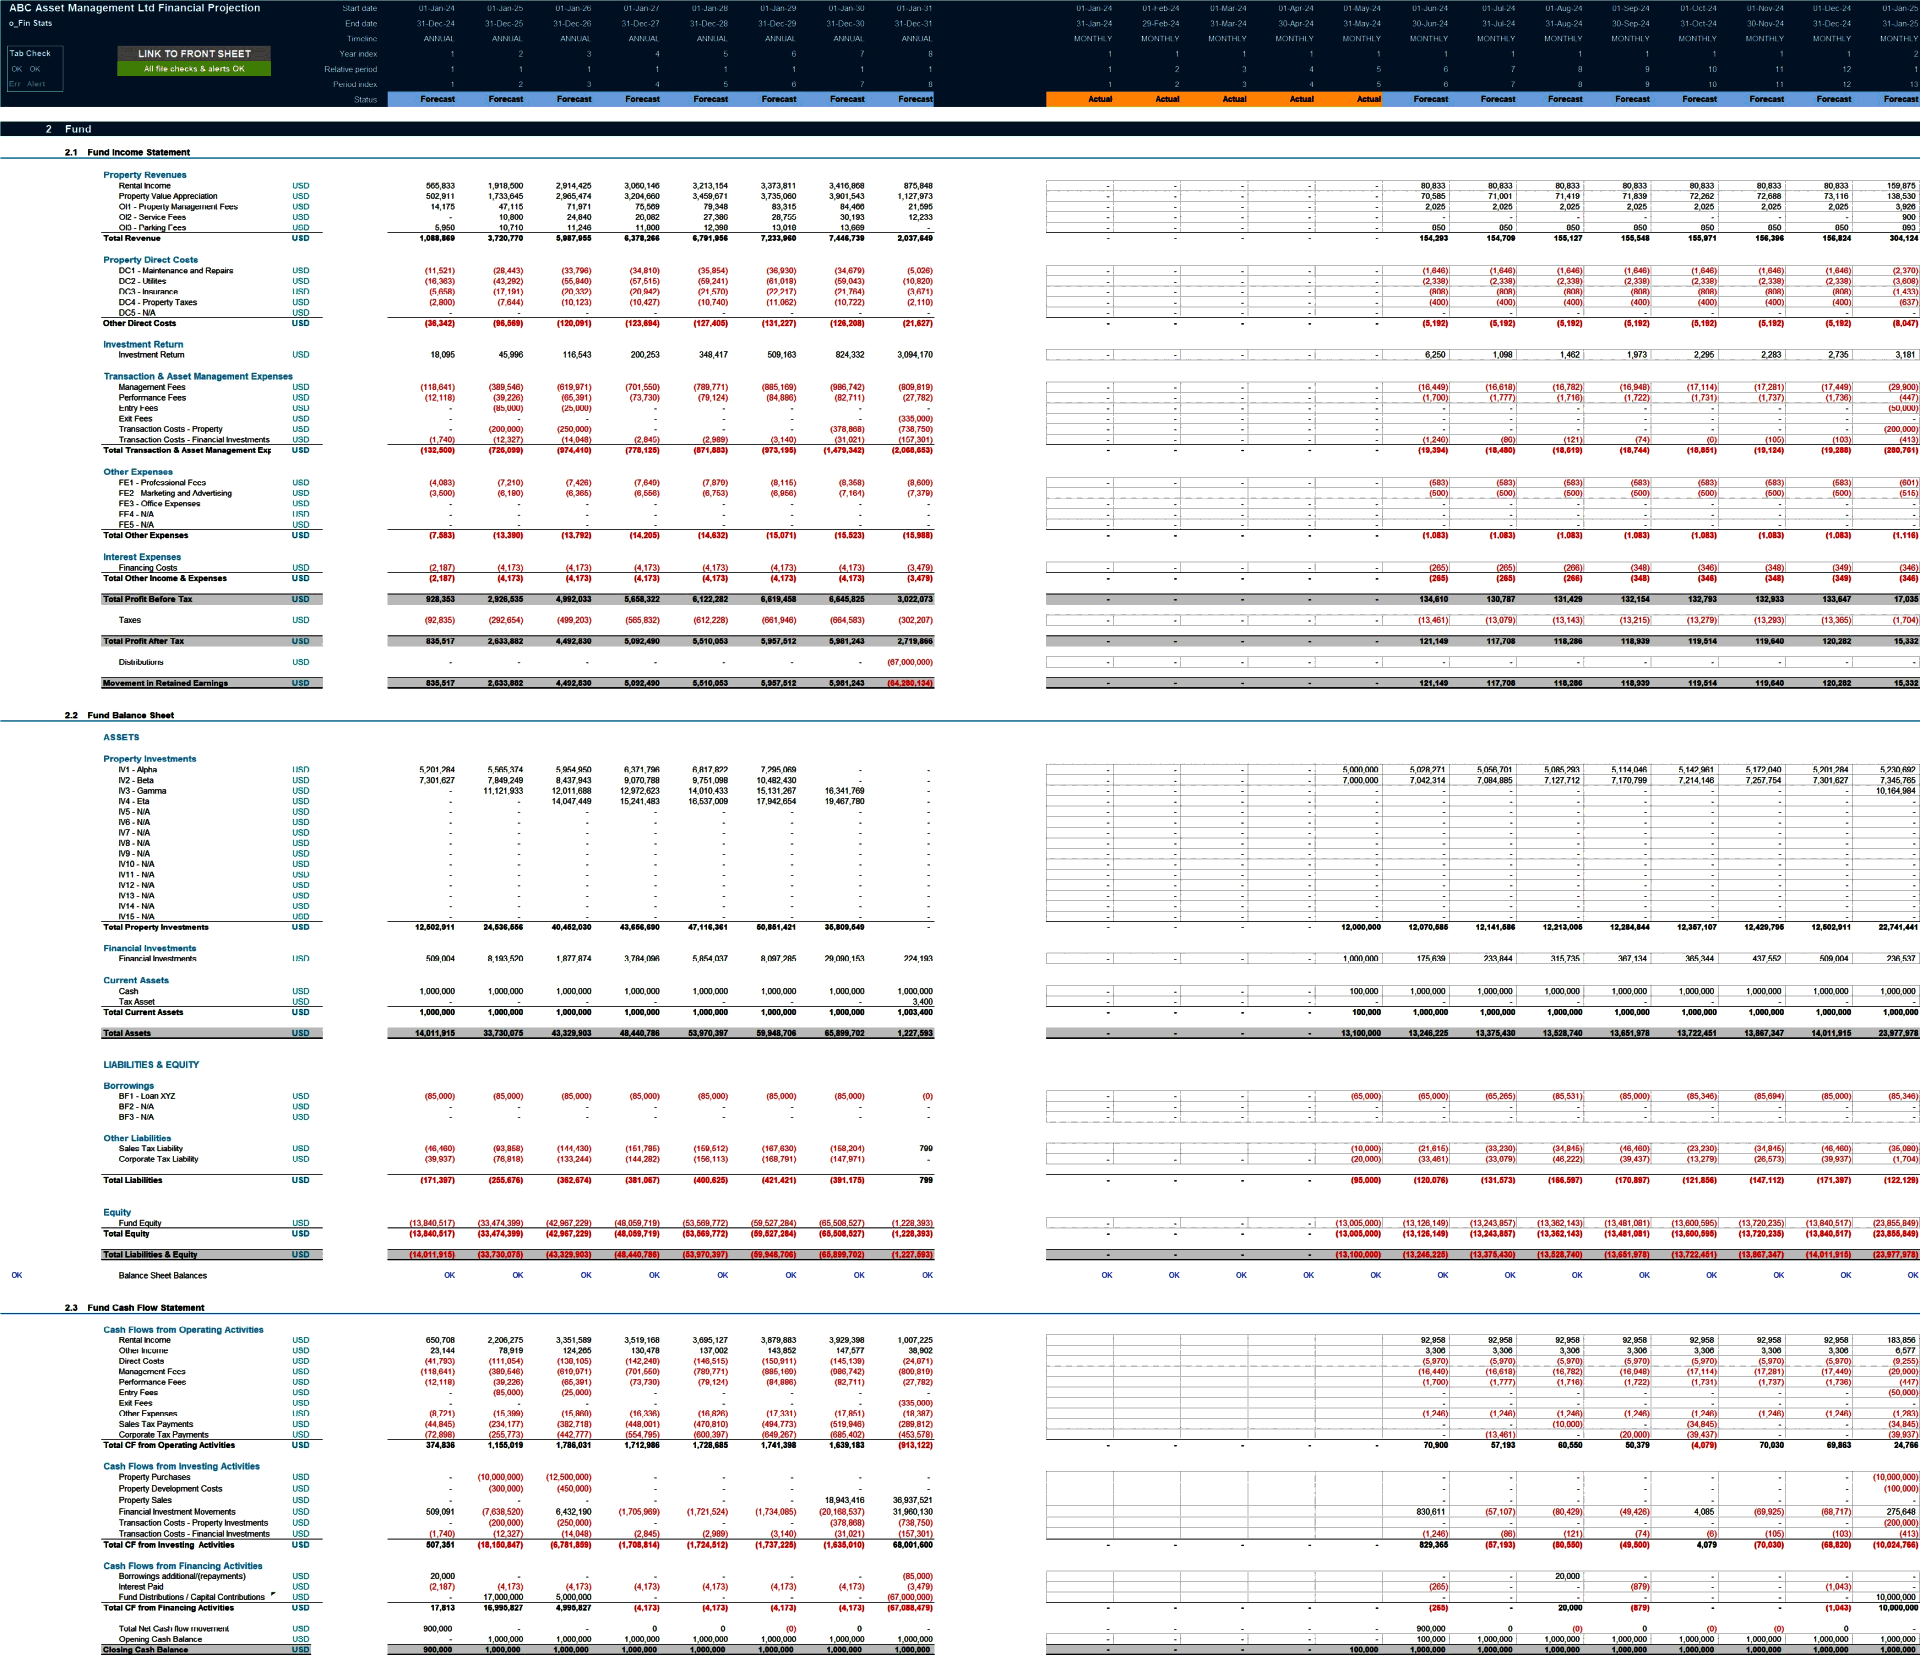Select the 'LIABILITIES & EQUITY' heading
The image size is (1920, 1655).
coord(151,1064)
